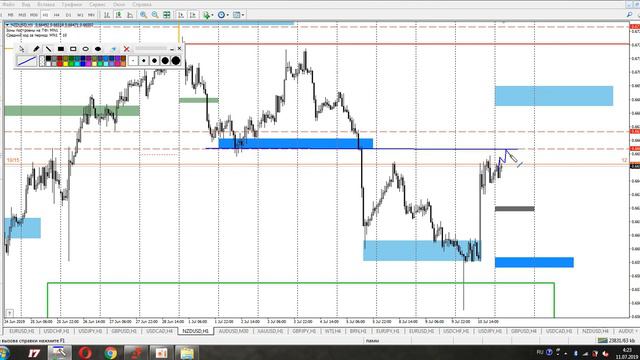Select the outlined rectangle shape tool
The height and width of the screenshot is (360, 640).
point(73,49)
